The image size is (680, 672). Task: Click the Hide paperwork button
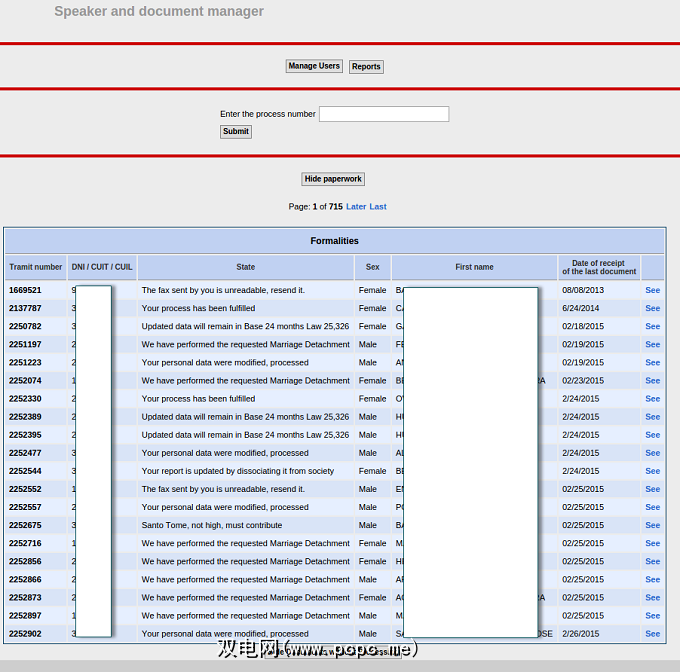click(x=333, y=179)
